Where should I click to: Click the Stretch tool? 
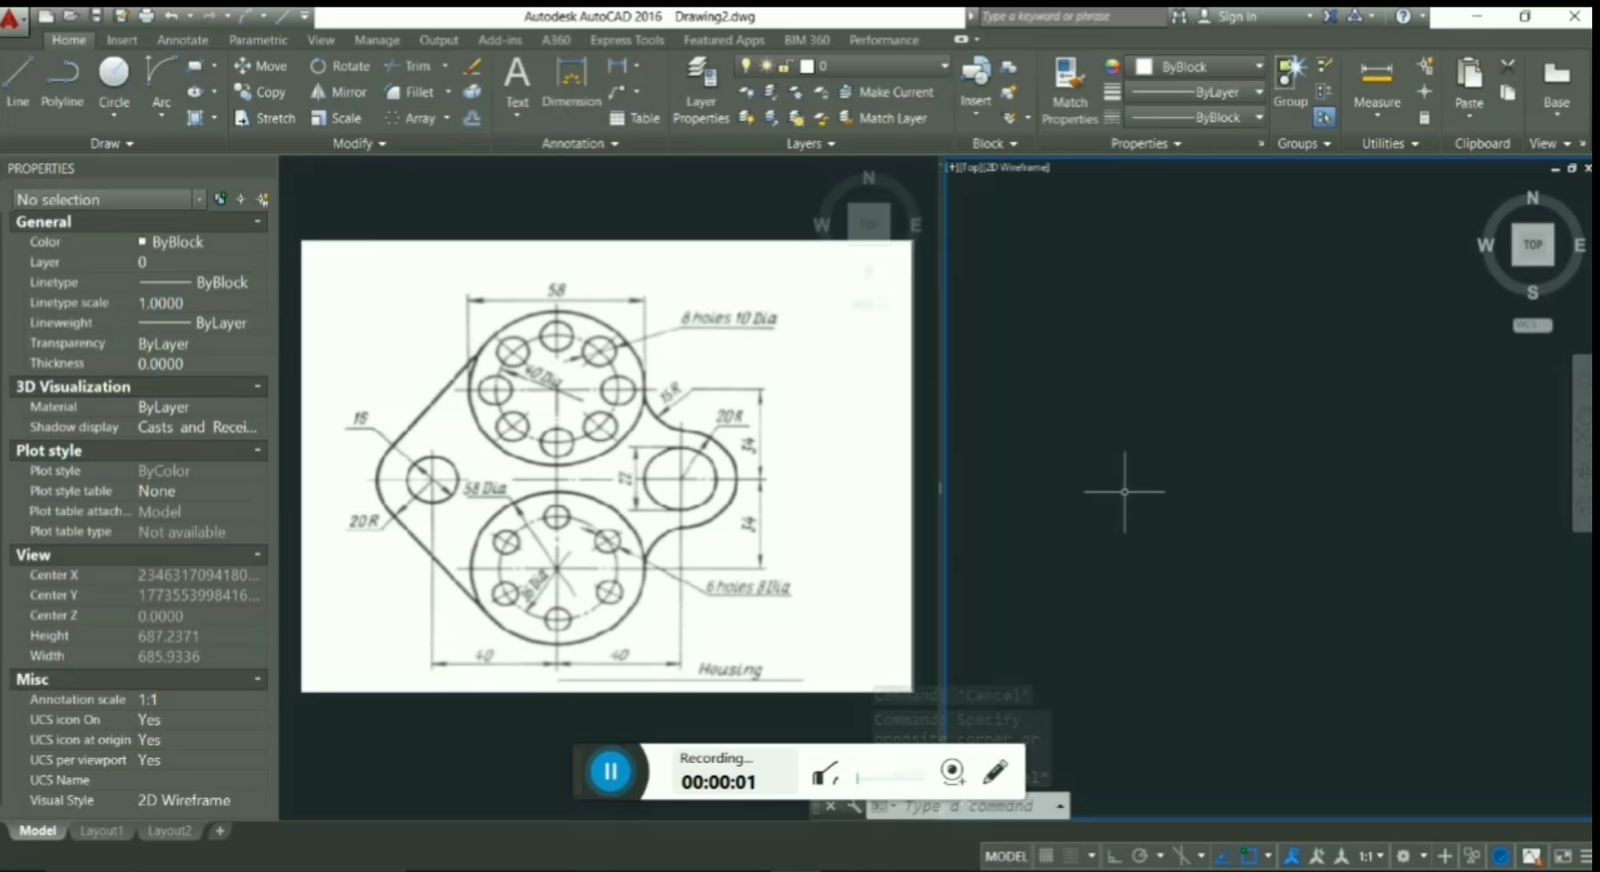[x=265, y=118]
